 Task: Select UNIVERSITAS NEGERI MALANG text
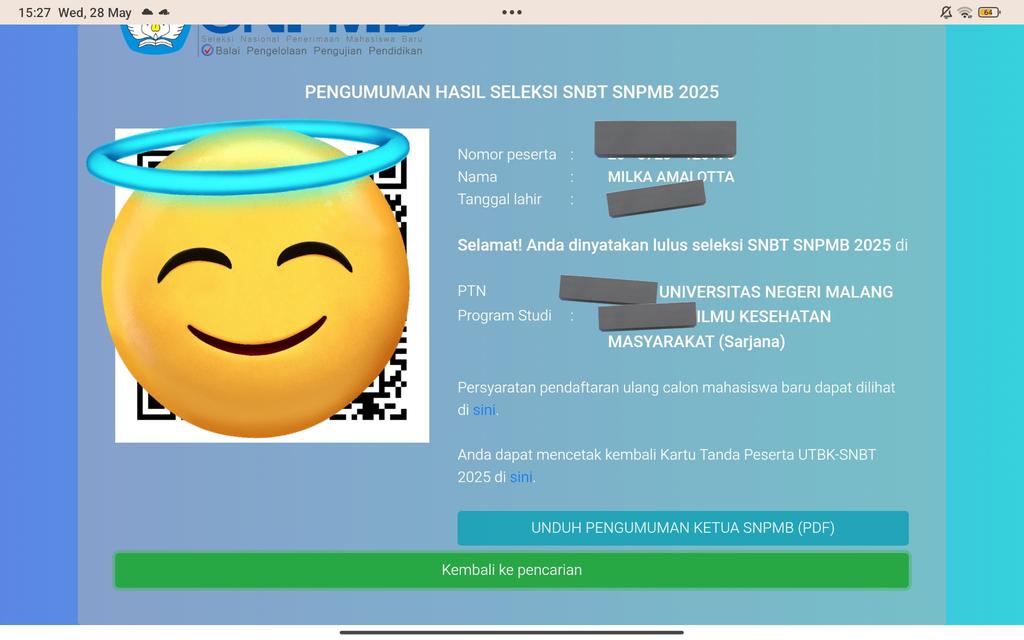coord(776,292)
